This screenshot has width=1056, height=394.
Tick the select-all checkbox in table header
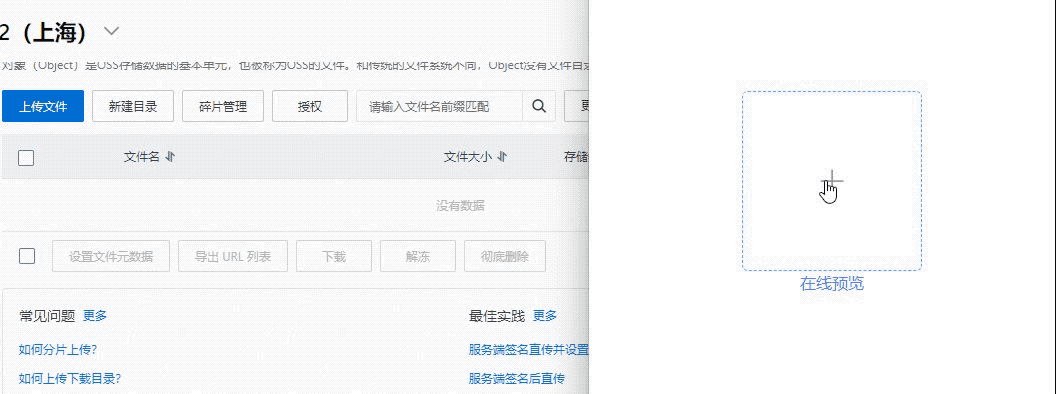click(x=26, y=158)
